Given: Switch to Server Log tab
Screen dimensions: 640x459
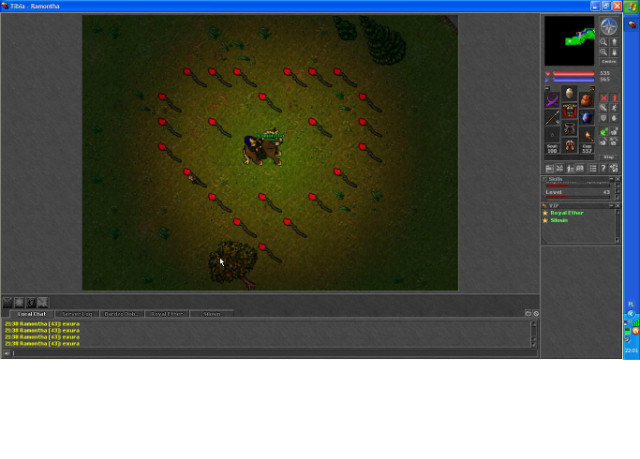Looking at the screenshot, I should [77, 314].
